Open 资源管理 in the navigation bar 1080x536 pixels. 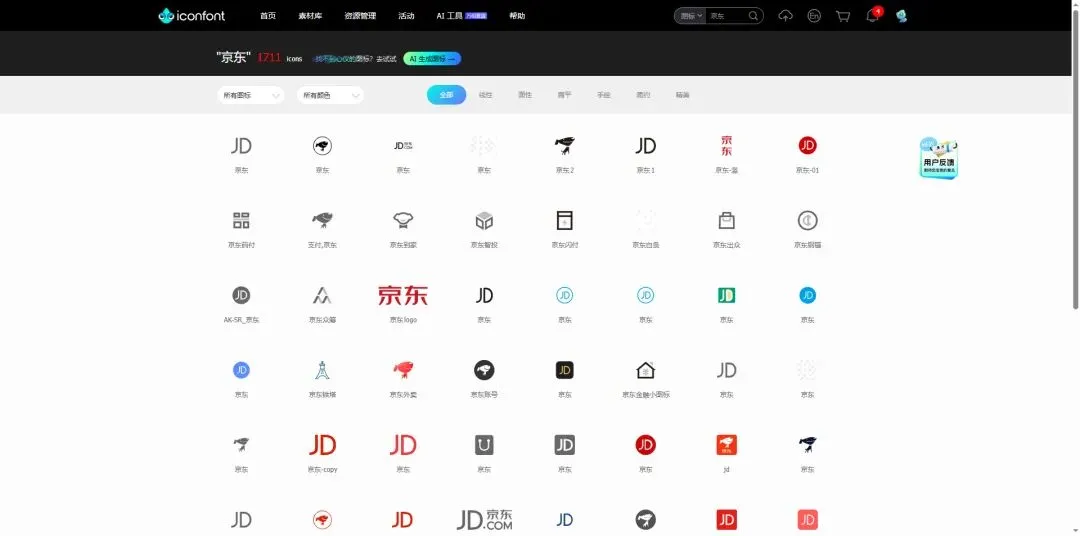360,15
